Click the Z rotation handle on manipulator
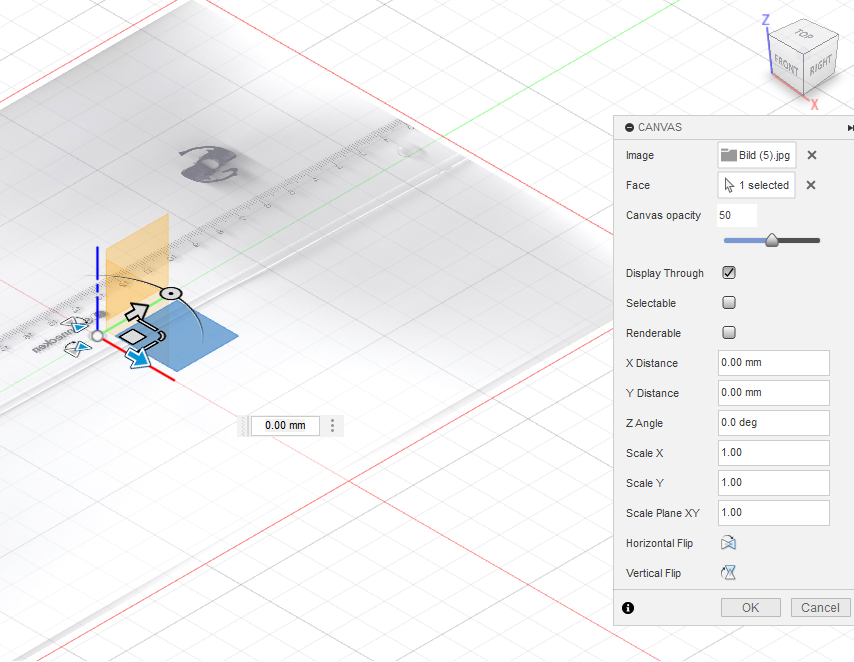This screenshot has height=662, width=854. [171, 293]
